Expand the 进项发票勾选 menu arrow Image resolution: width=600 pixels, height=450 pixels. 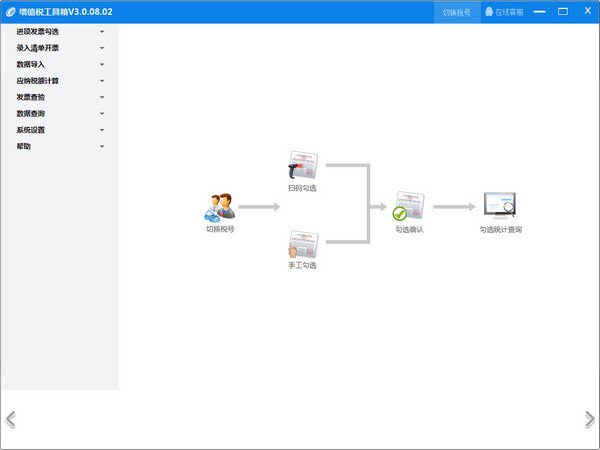[x=102, y=32]
